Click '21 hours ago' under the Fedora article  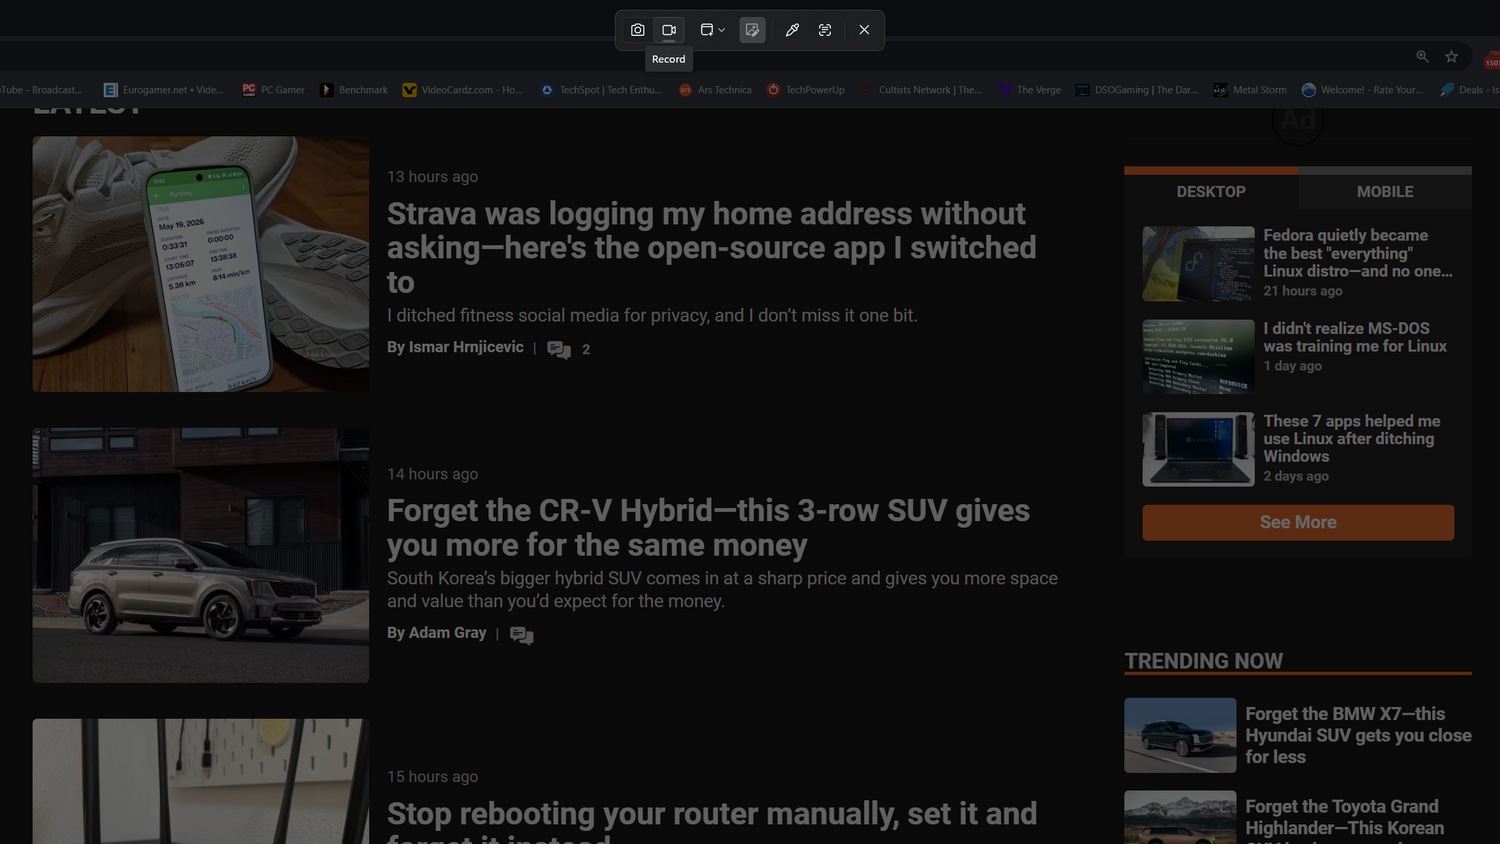point(1303,291)
